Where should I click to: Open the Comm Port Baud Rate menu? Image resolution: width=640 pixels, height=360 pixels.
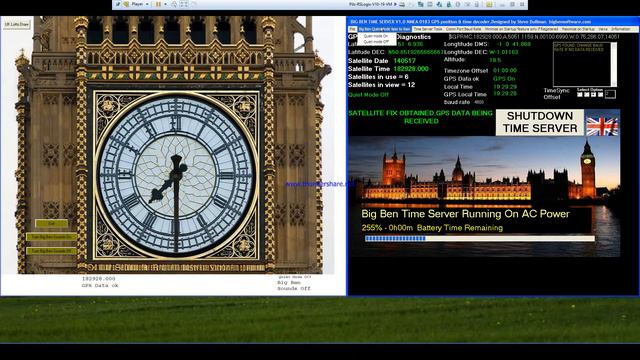(x=463, y=29)
